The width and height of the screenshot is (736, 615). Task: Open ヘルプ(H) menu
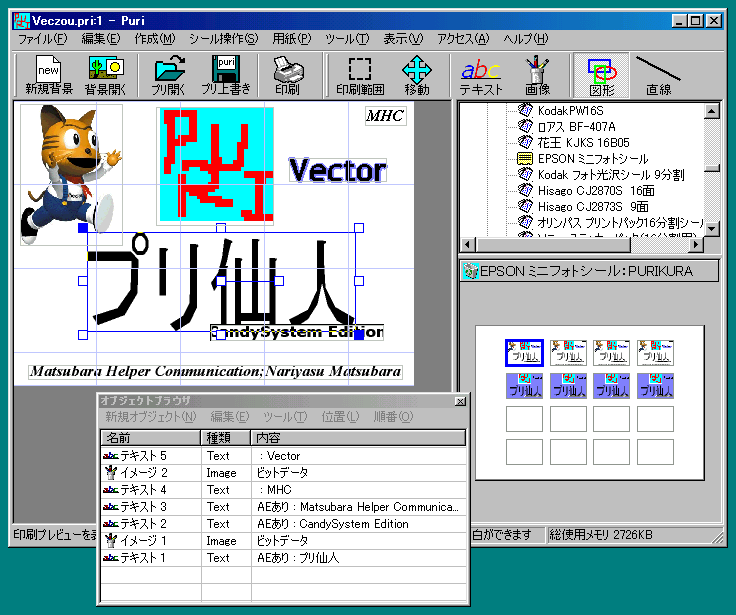(x=525, y=38)
